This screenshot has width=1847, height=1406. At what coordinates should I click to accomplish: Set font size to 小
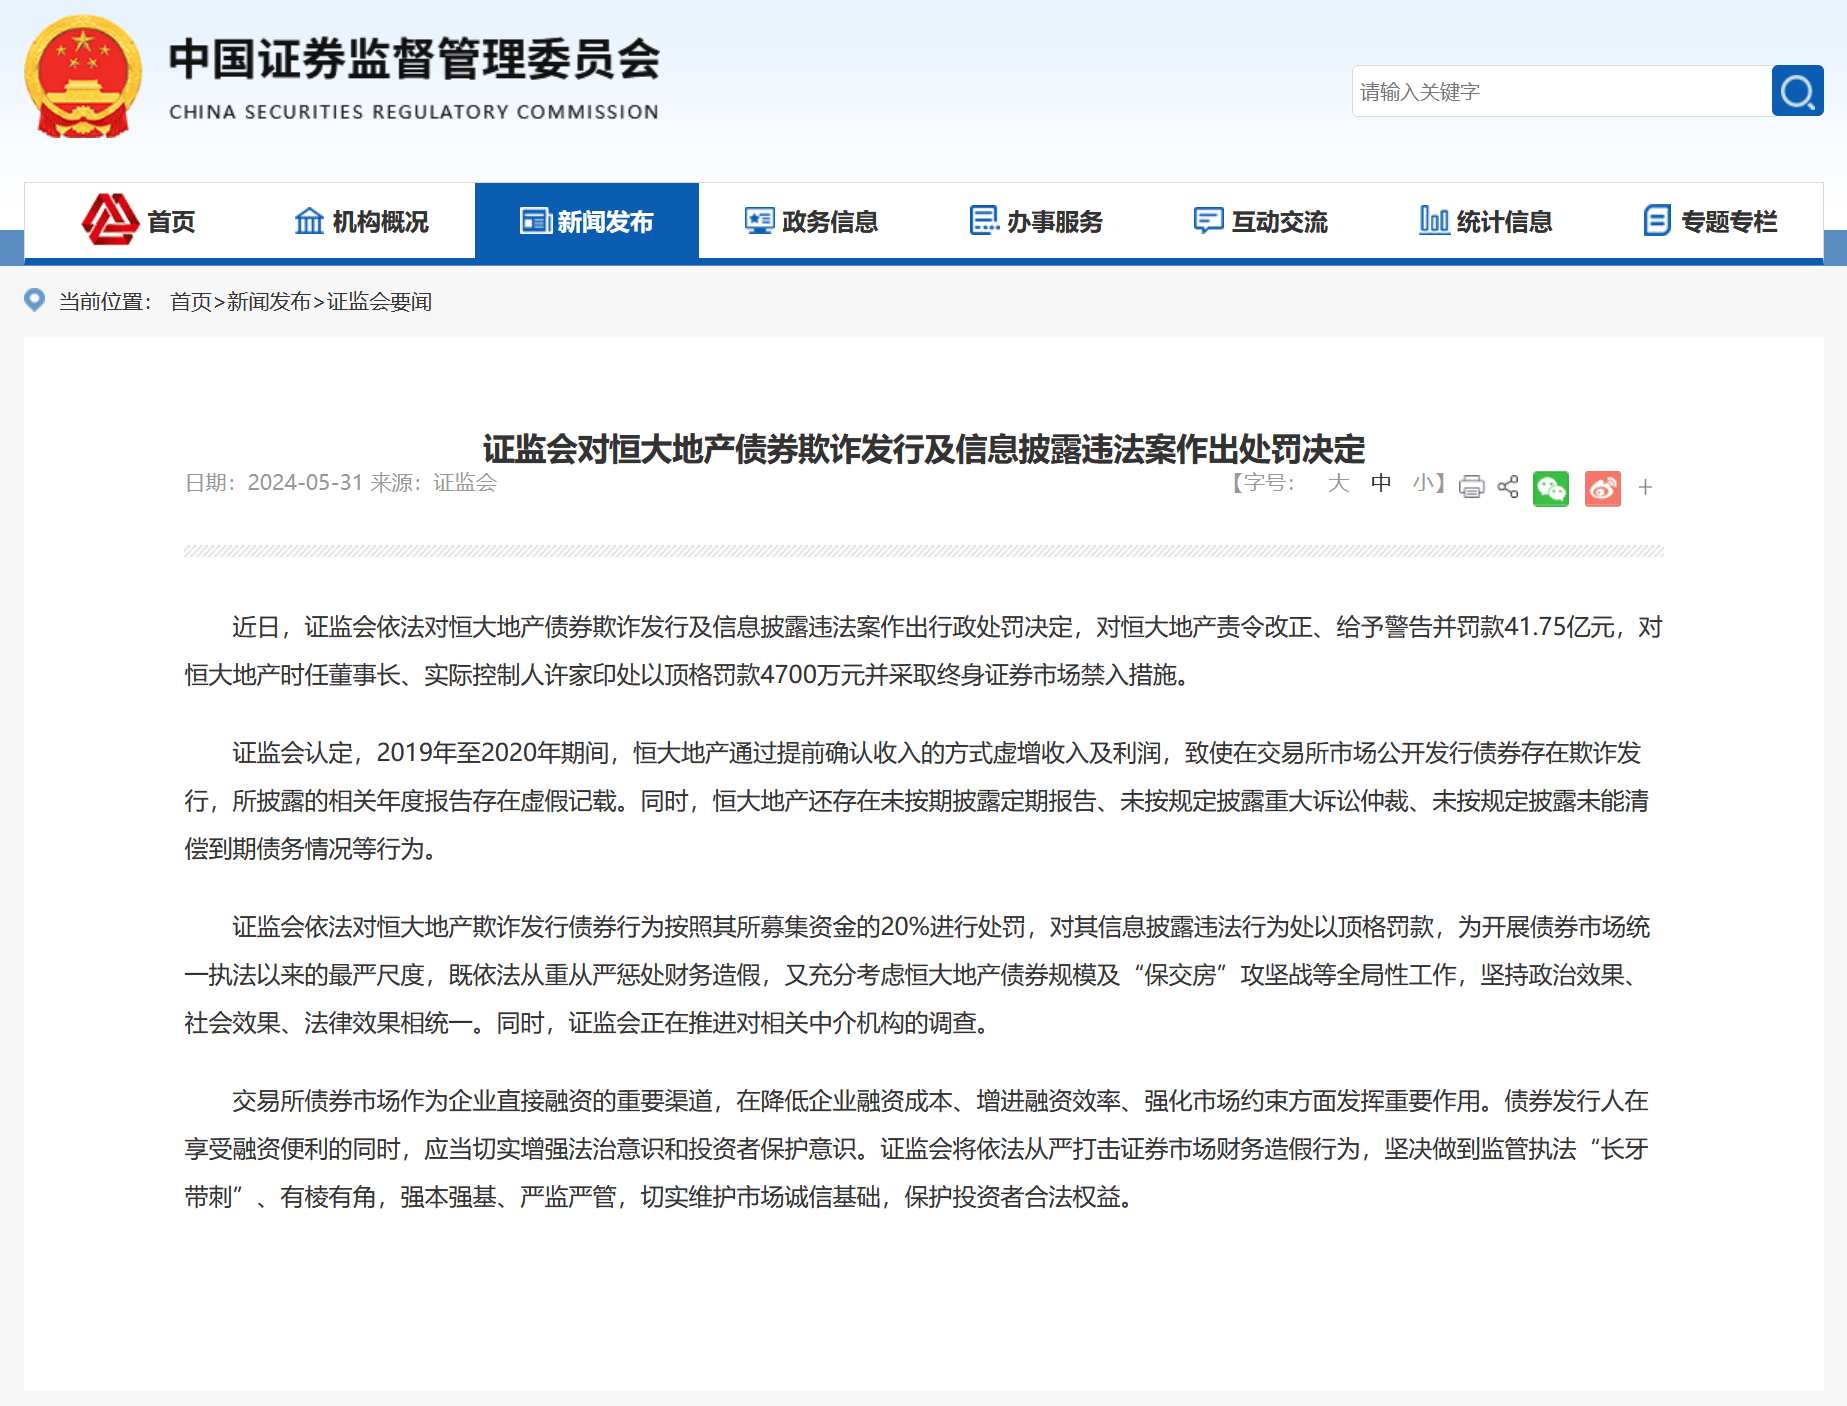[x=1423, y=483]
